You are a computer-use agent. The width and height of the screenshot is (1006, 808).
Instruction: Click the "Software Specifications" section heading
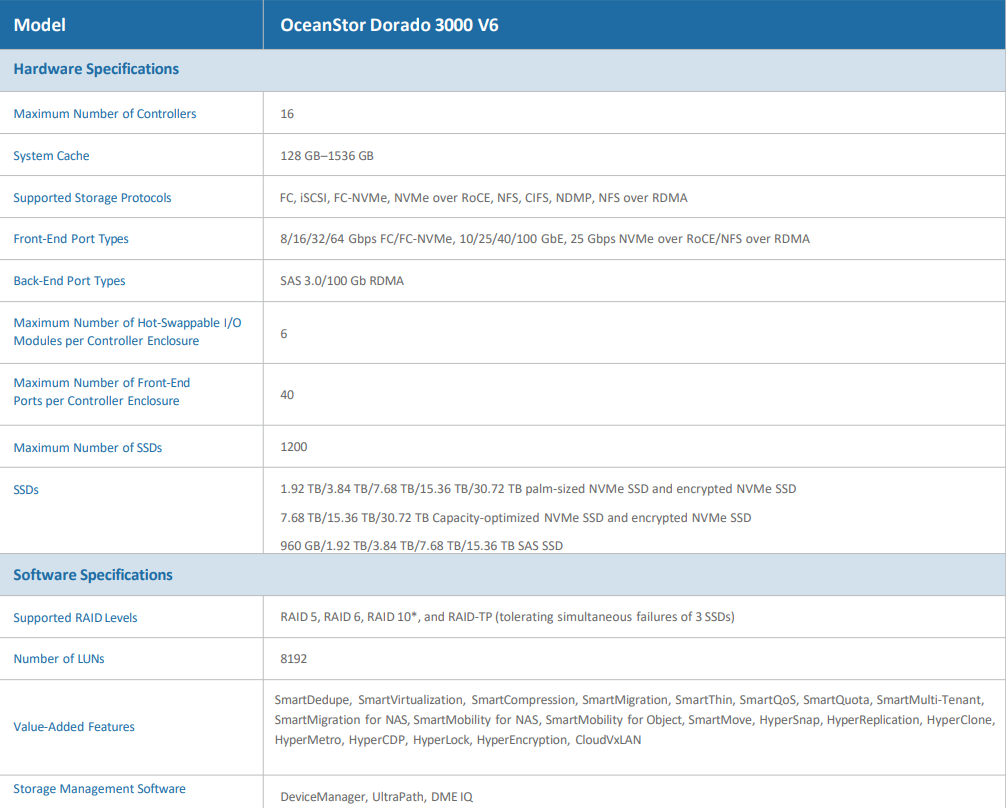93,575
